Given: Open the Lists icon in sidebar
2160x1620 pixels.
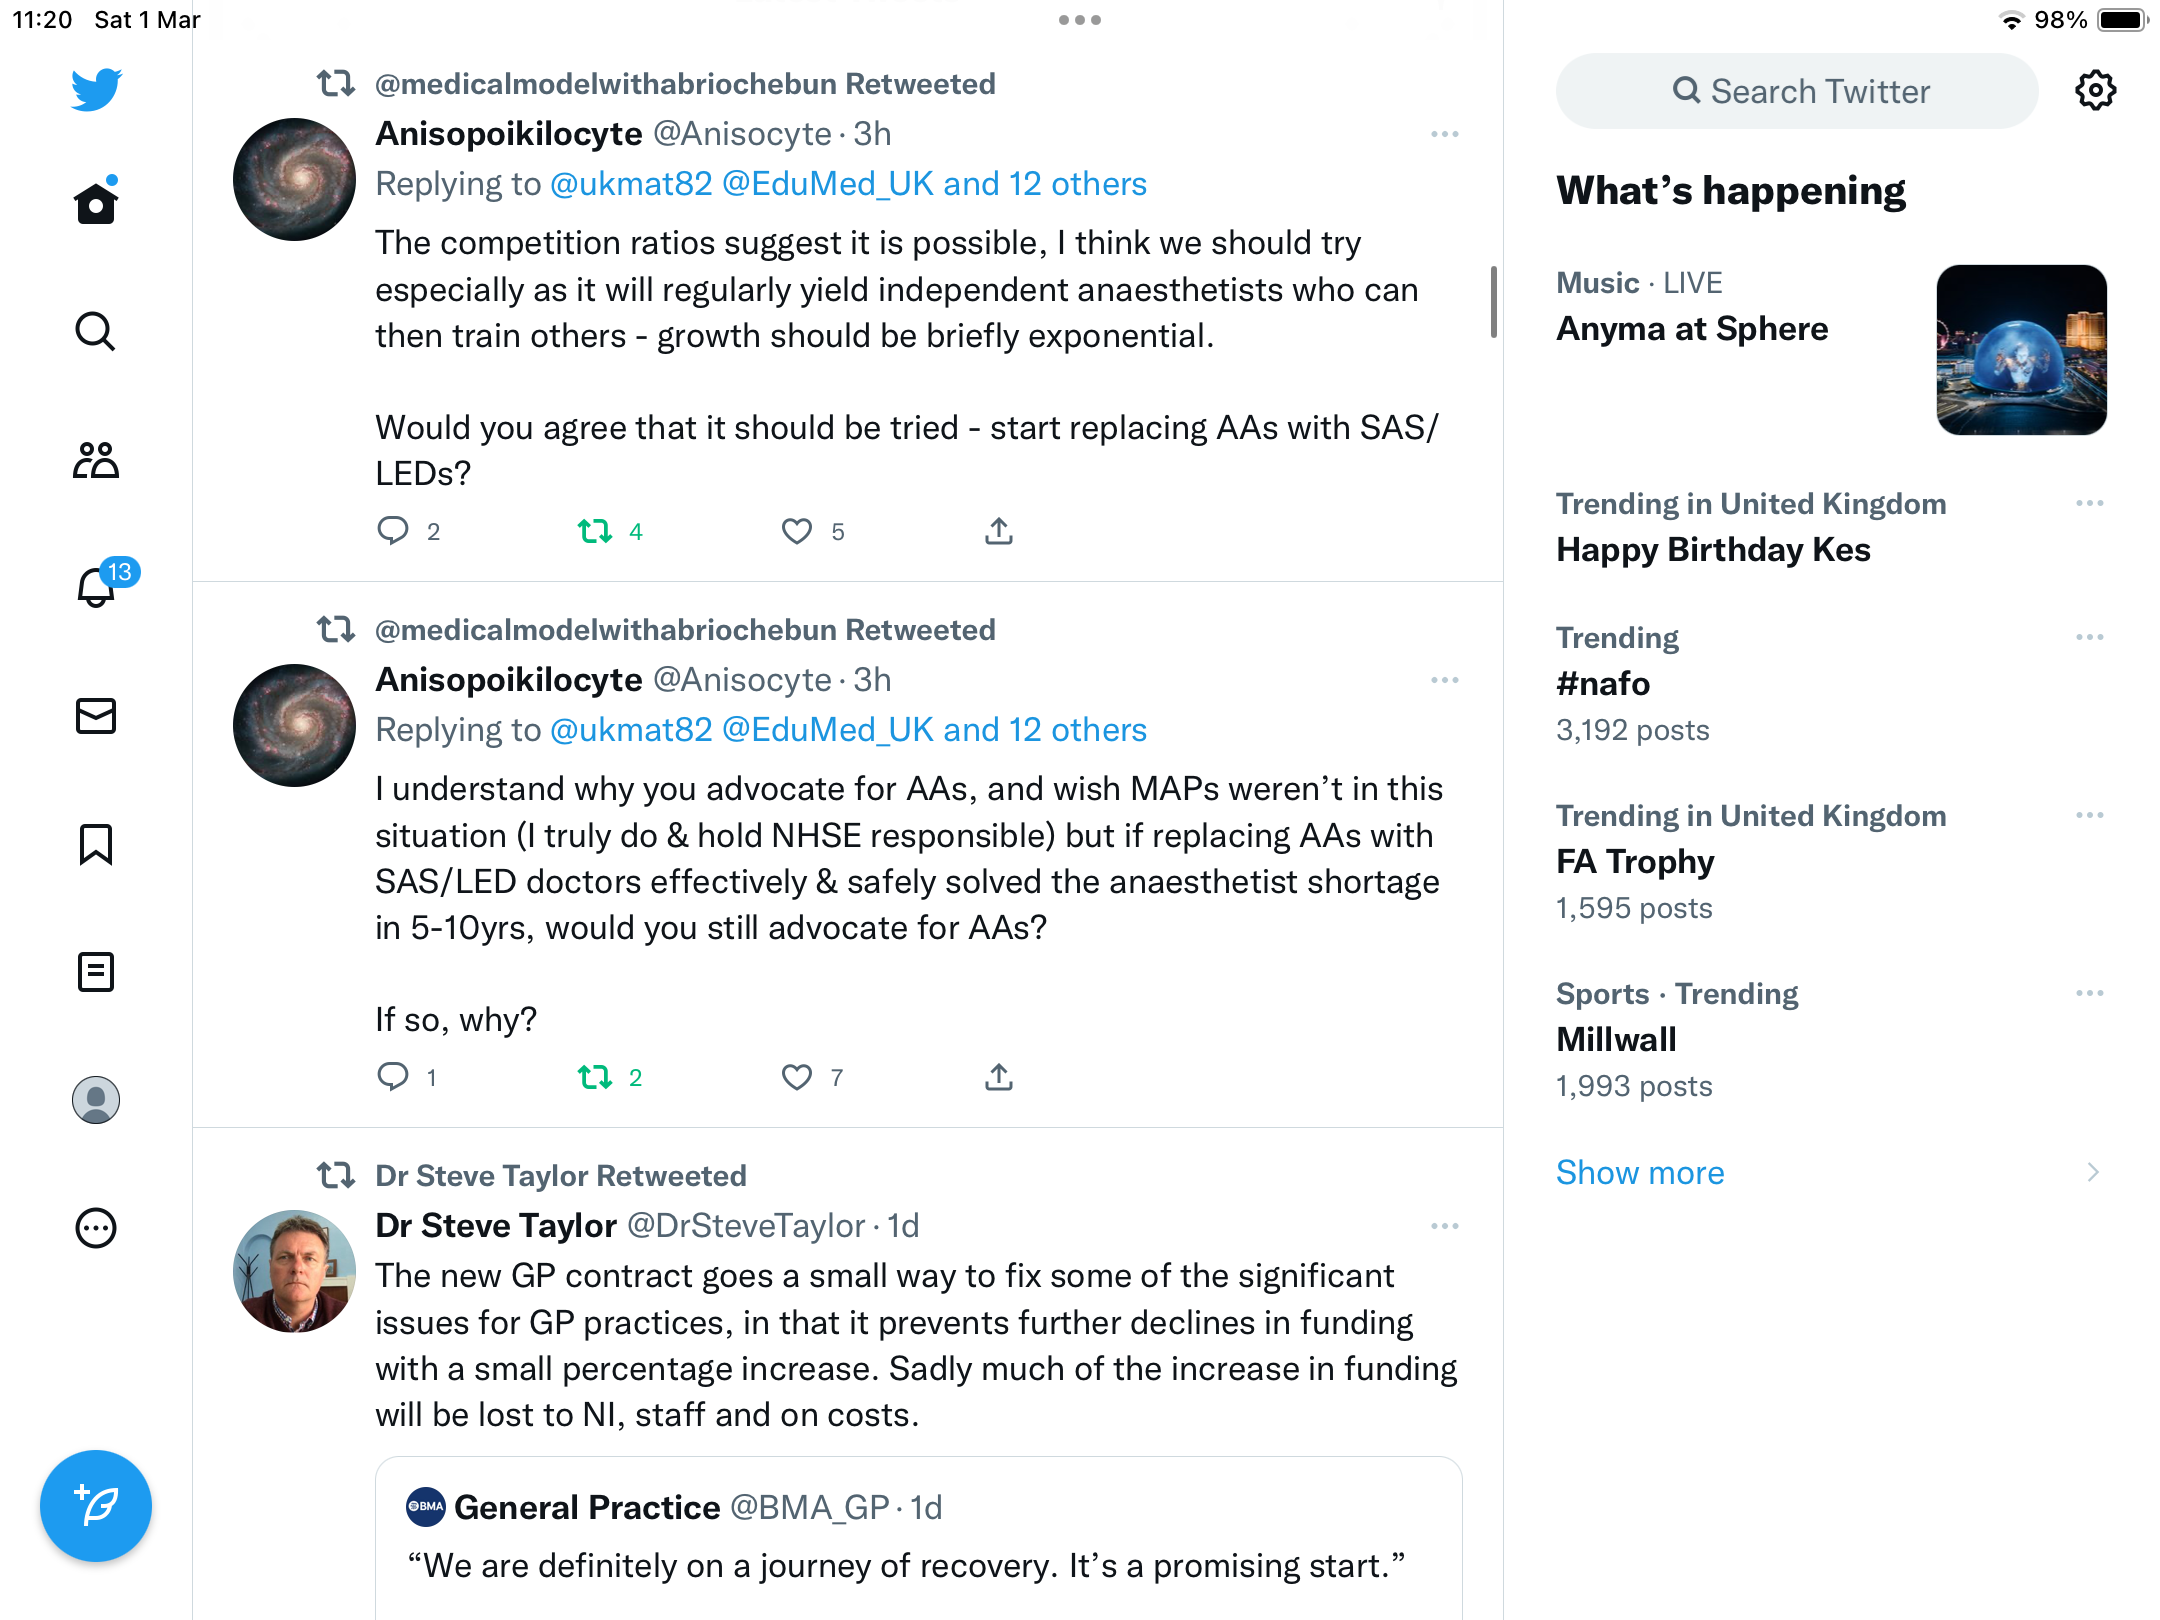Looking at the screenshot, I should coord(96,971).
